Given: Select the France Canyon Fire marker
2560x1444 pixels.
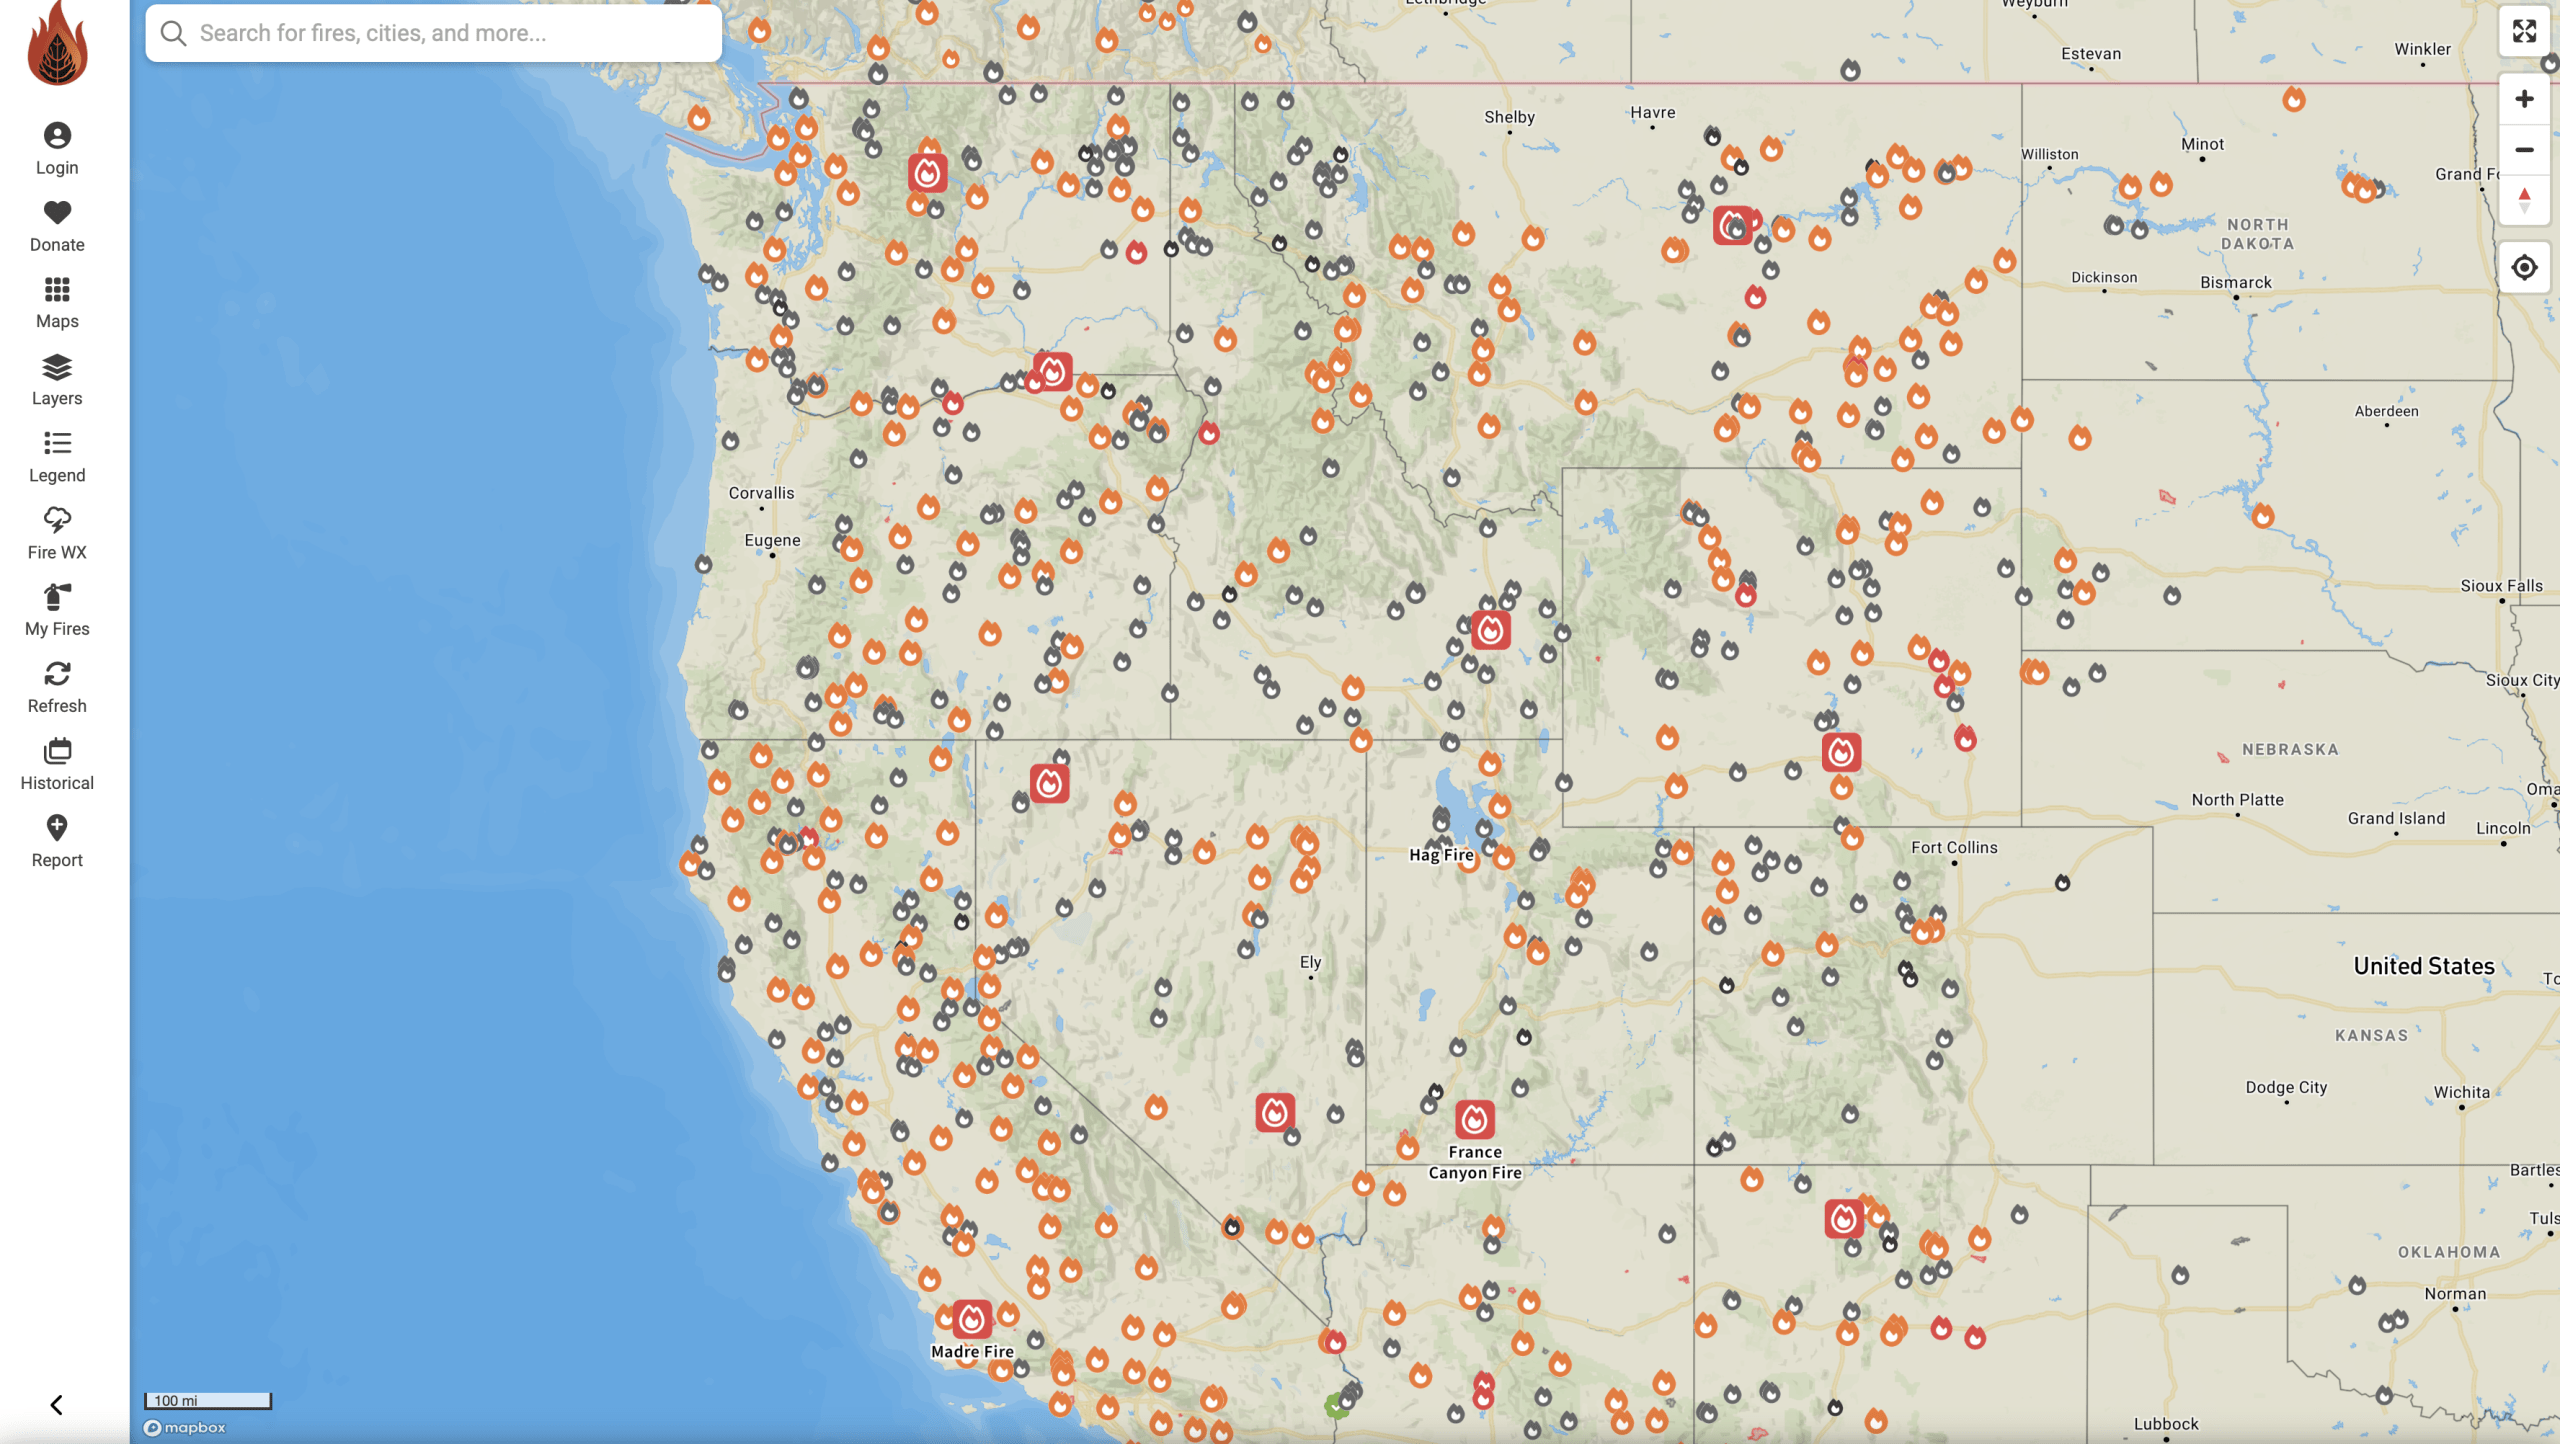Looking at the screenshot, I should pos(1474,1120).
